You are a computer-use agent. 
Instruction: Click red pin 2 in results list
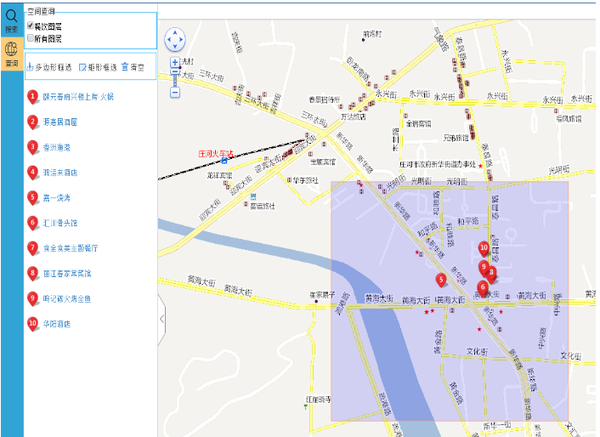33,122
